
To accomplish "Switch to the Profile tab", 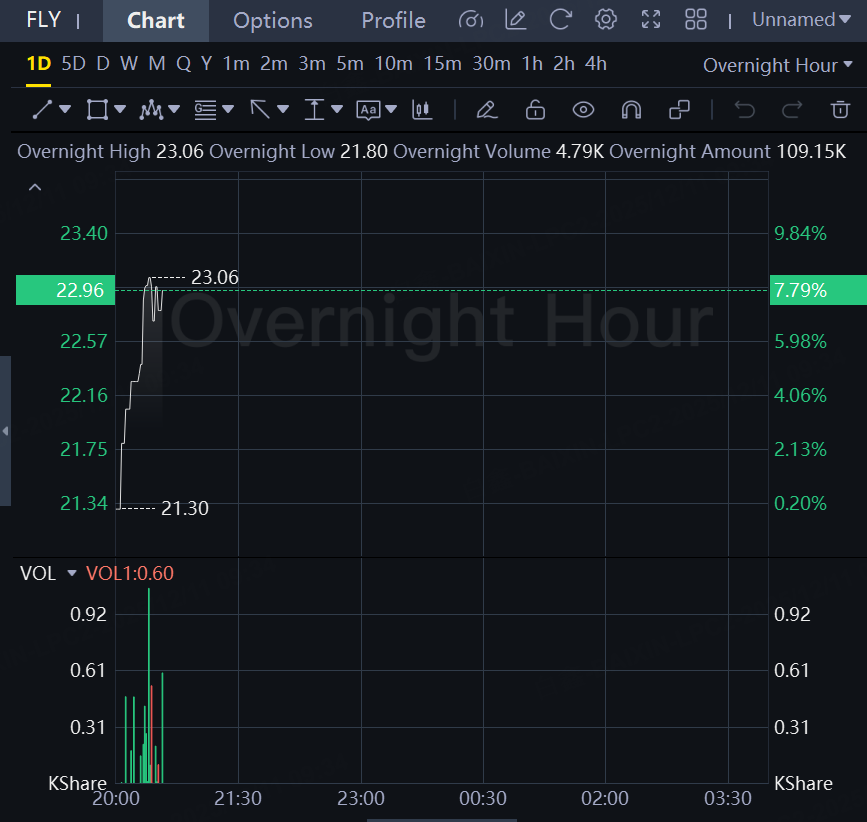I will tap(393, 21).
